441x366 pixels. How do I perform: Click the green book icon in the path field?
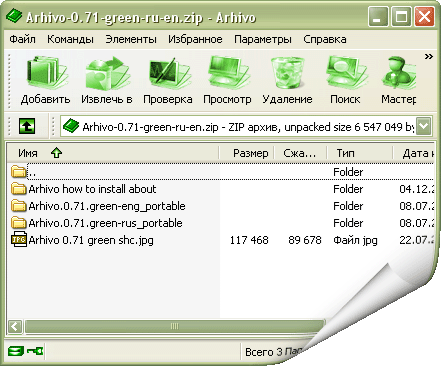pyautogui.click(x=71, y=126)
